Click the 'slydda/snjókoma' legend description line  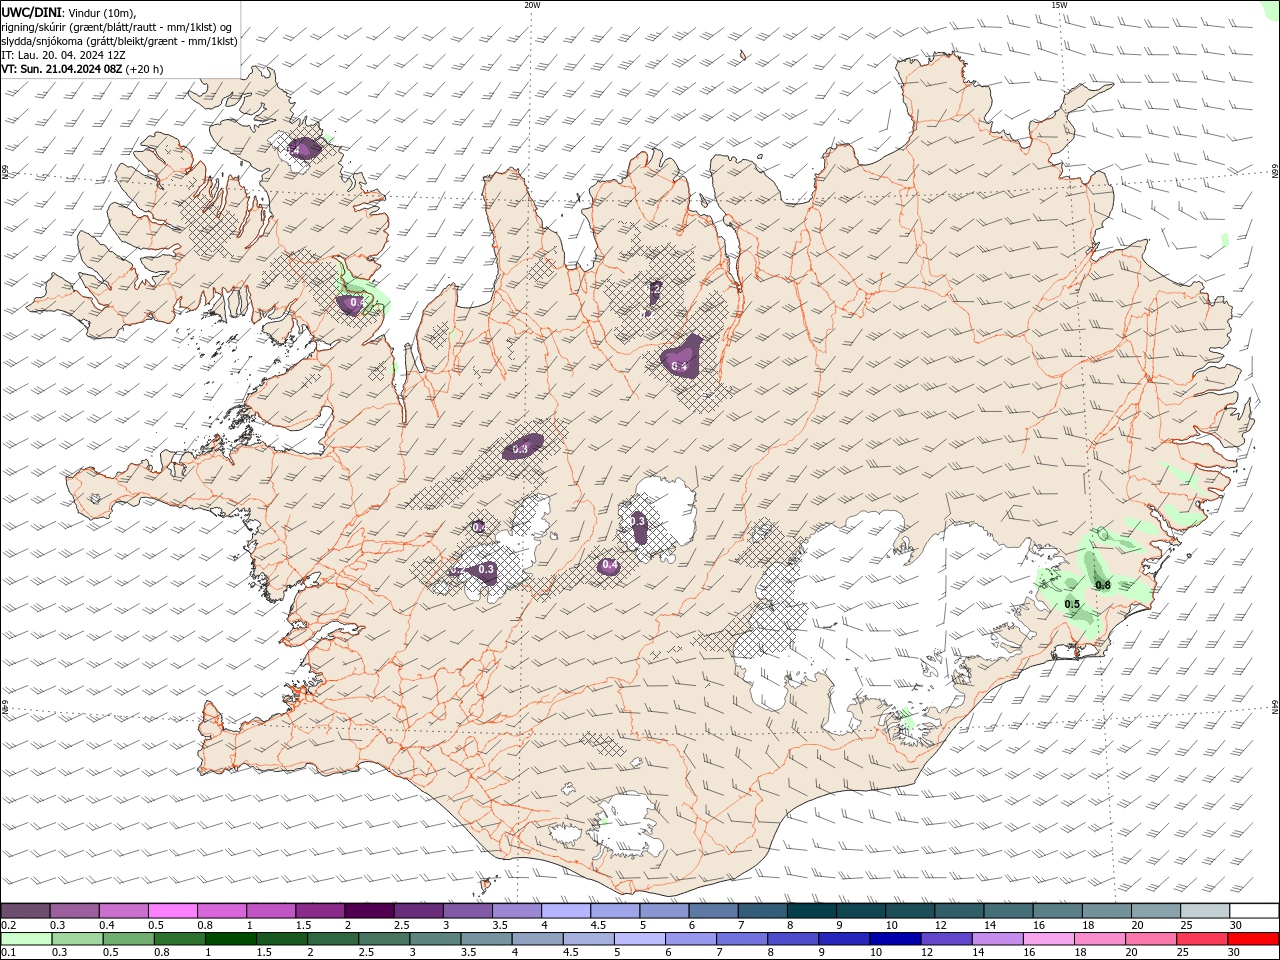click(119, 41)
